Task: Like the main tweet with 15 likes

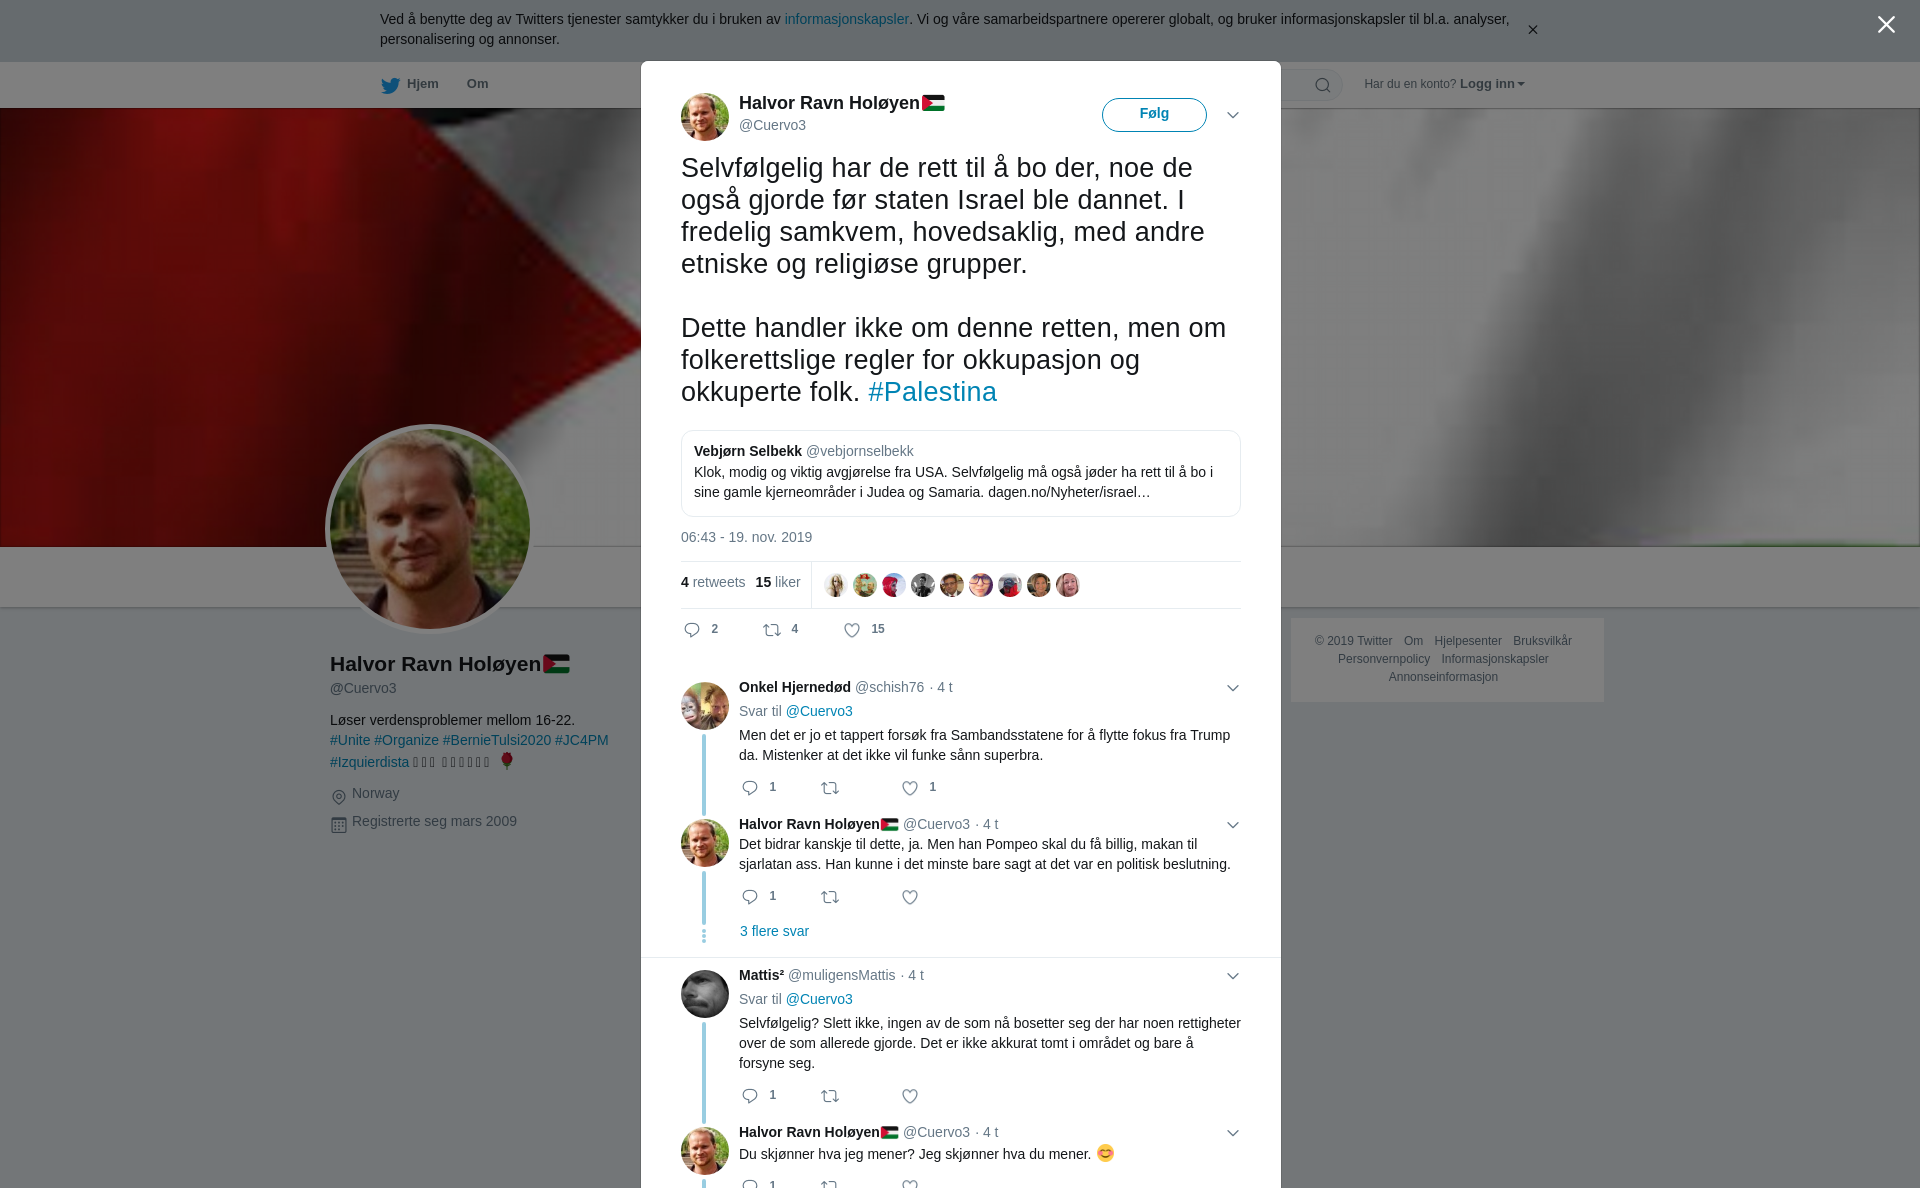Action: click(x=852, y=630)
